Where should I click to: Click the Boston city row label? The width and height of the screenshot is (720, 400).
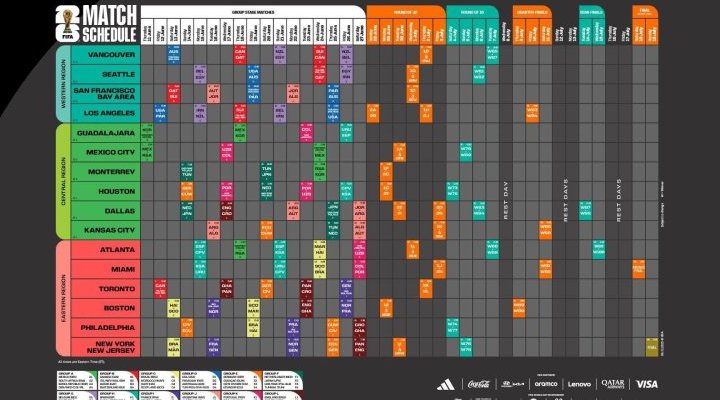[x=105, y=308]
